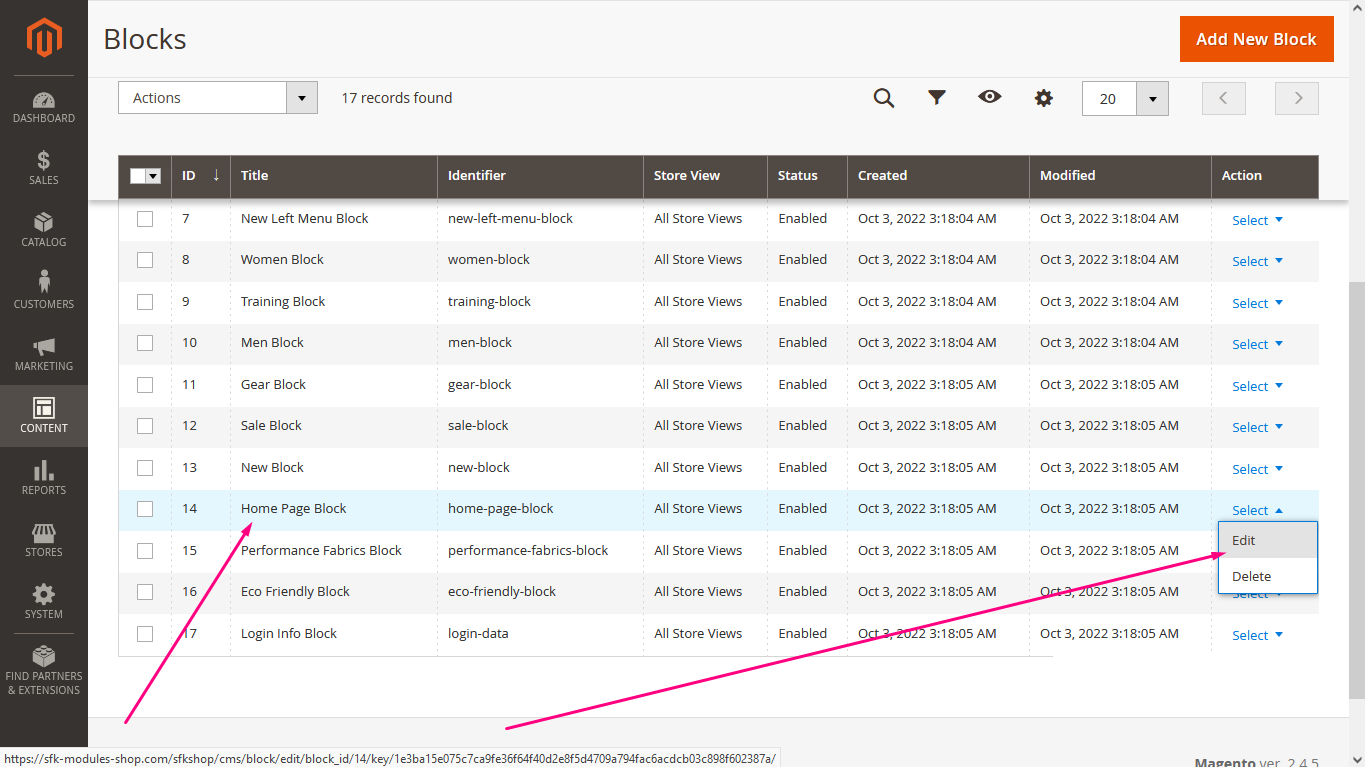
Task: Open the grid search magnifier
Action: [884, 98]
